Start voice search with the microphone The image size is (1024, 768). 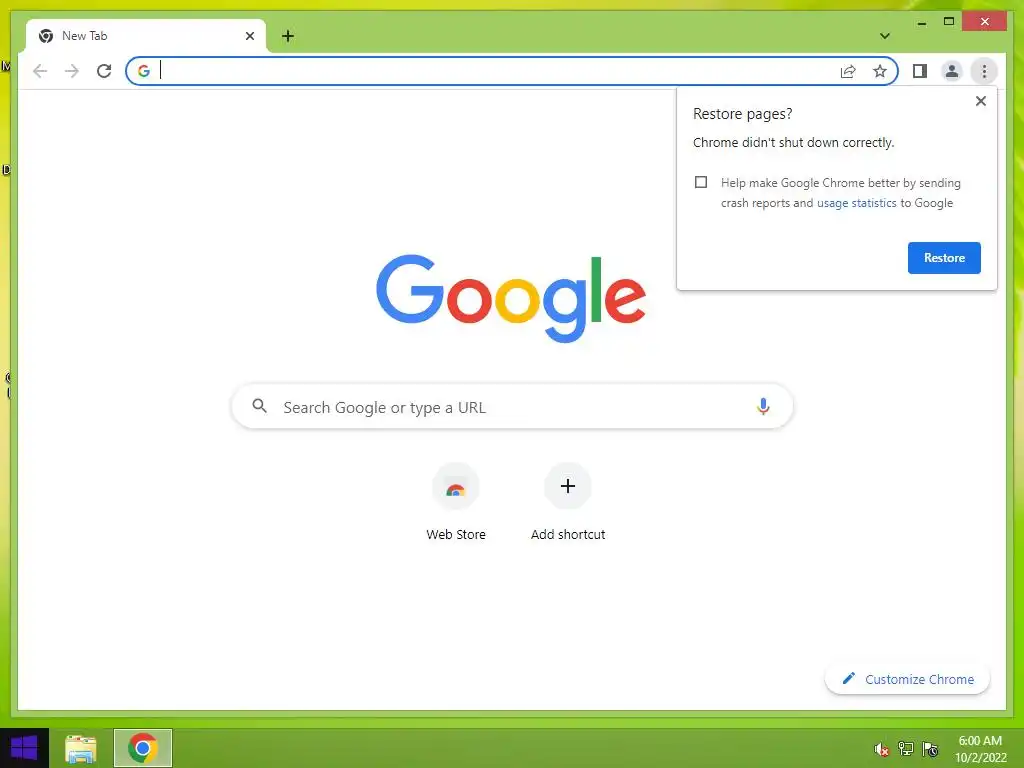point(763,407)
